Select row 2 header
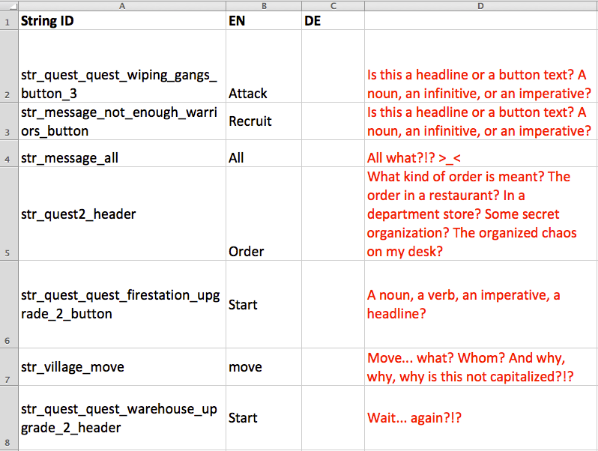Screen dimensions: 598x451 pyautogui.click(x=9, y=66)
